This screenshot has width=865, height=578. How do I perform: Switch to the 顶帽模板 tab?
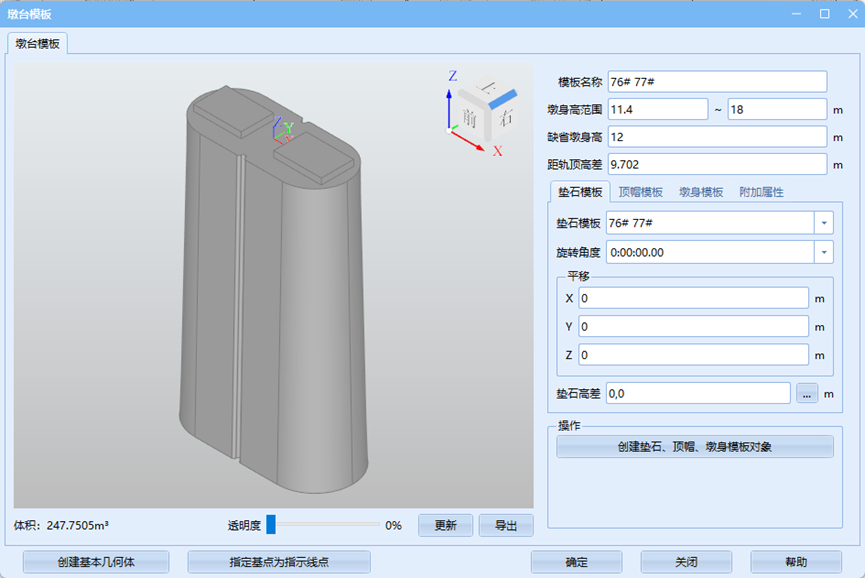tap(640, 192)
